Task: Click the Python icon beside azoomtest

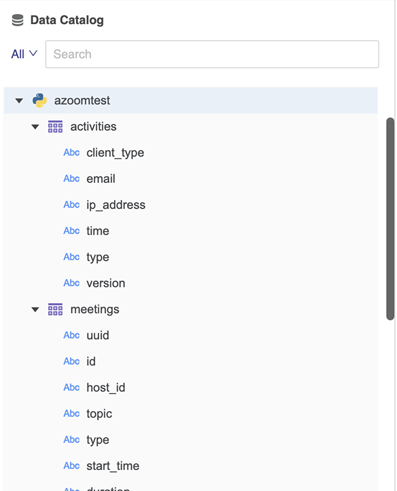Action: click(39, 100)
